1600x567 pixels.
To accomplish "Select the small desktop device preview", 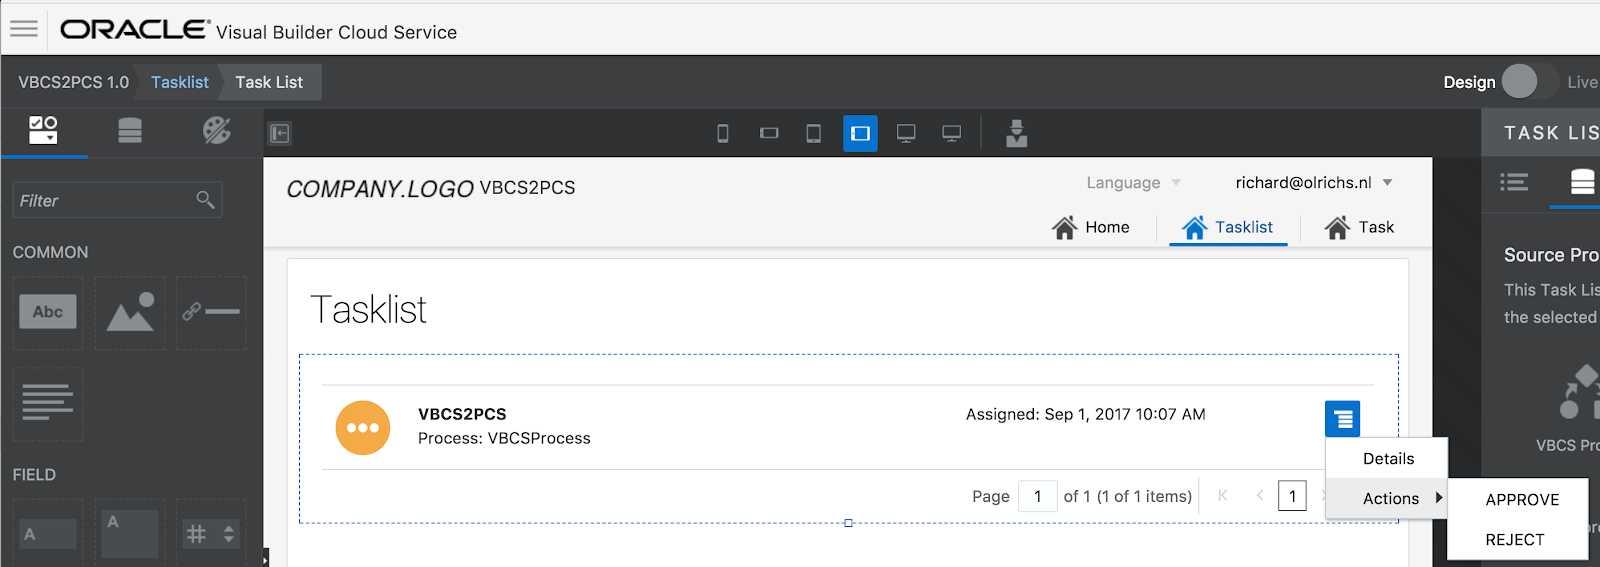I will tap(906, 133).
